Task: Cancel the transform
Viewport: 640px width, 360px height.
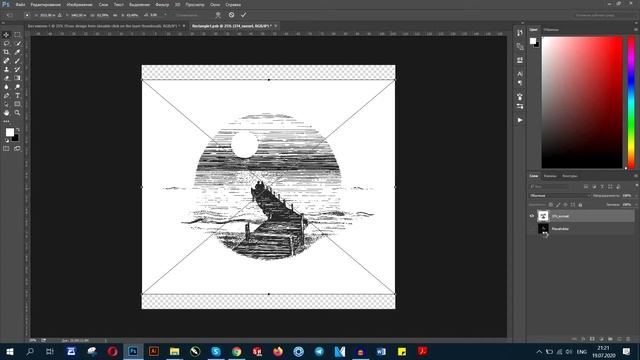Action: pyautogui.click(x=231, y=15)
